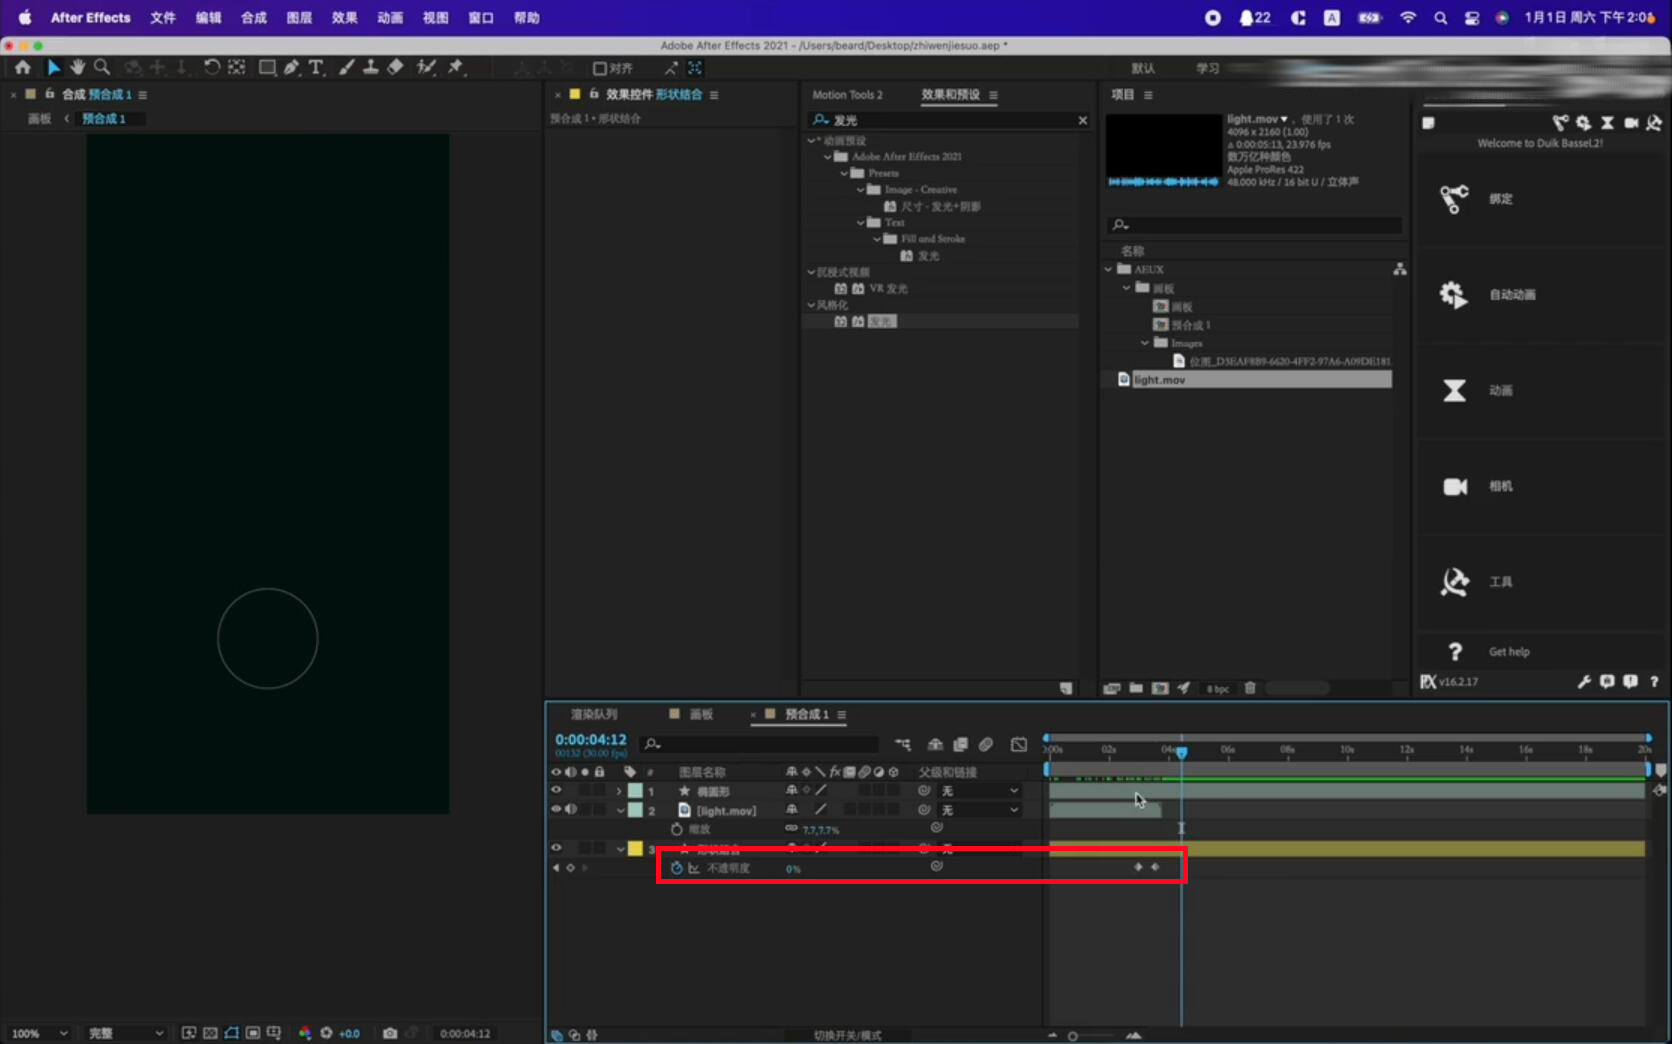Collapse layer 2 light.mov properties
Screen dimensions: 1672x1044
pos(620,810)
